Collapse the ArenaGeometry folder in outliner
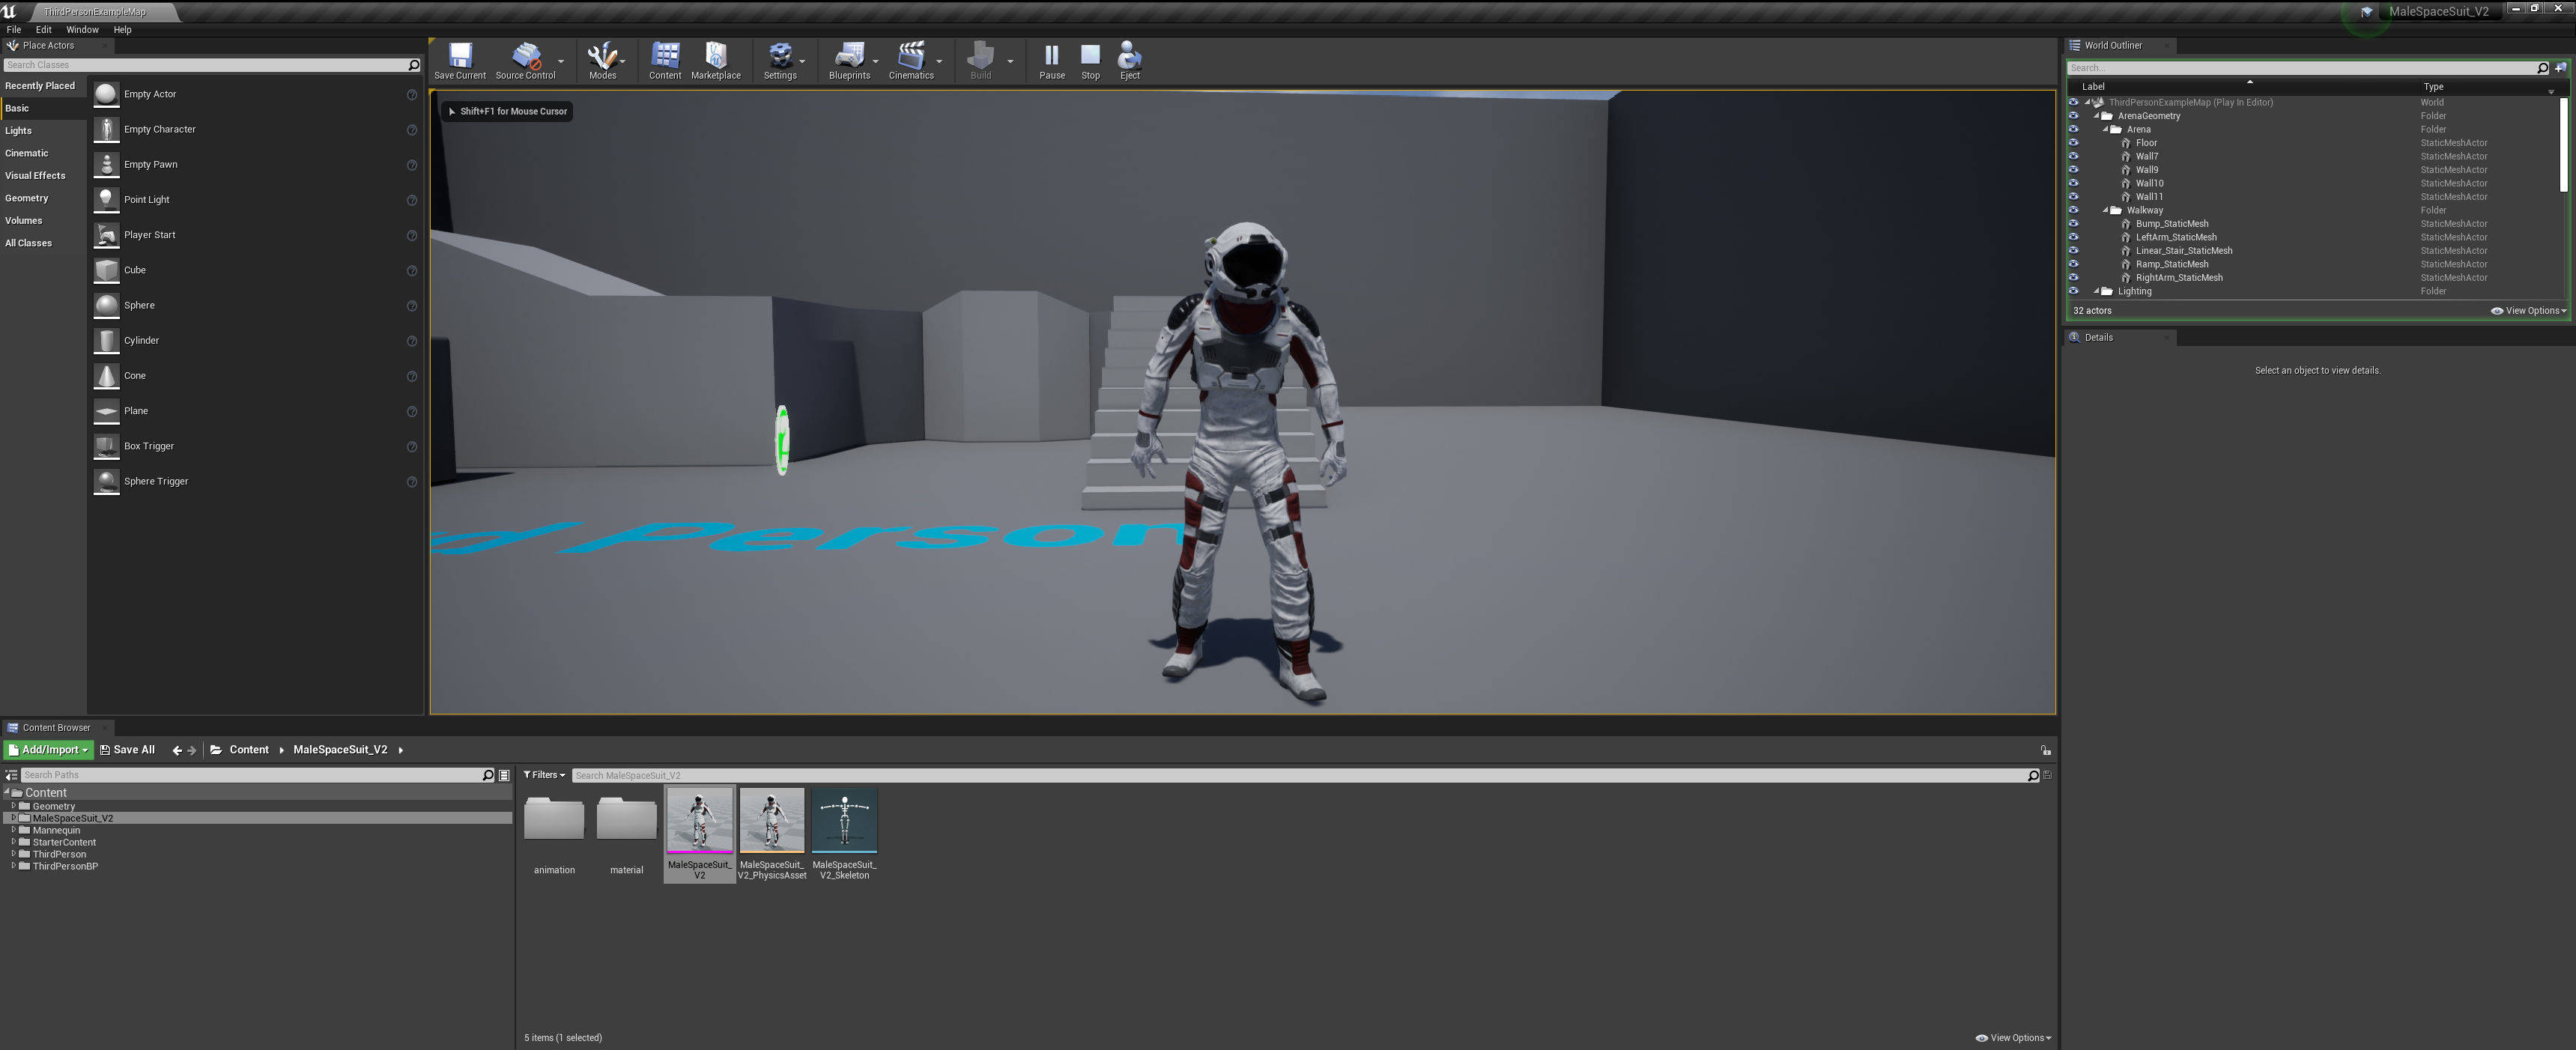 point(2096,116)
